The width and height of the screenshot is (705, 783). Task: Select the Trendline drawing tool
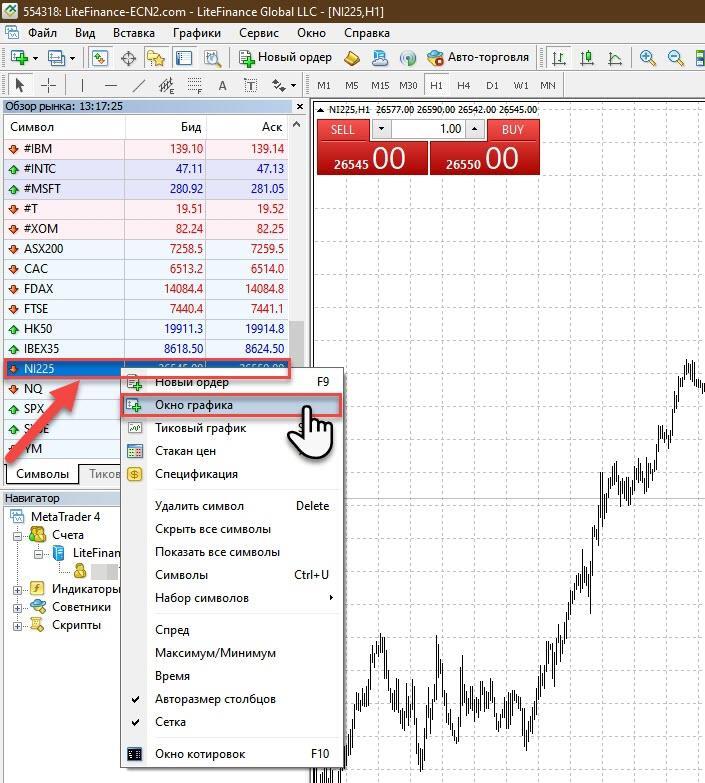(139, 85)
